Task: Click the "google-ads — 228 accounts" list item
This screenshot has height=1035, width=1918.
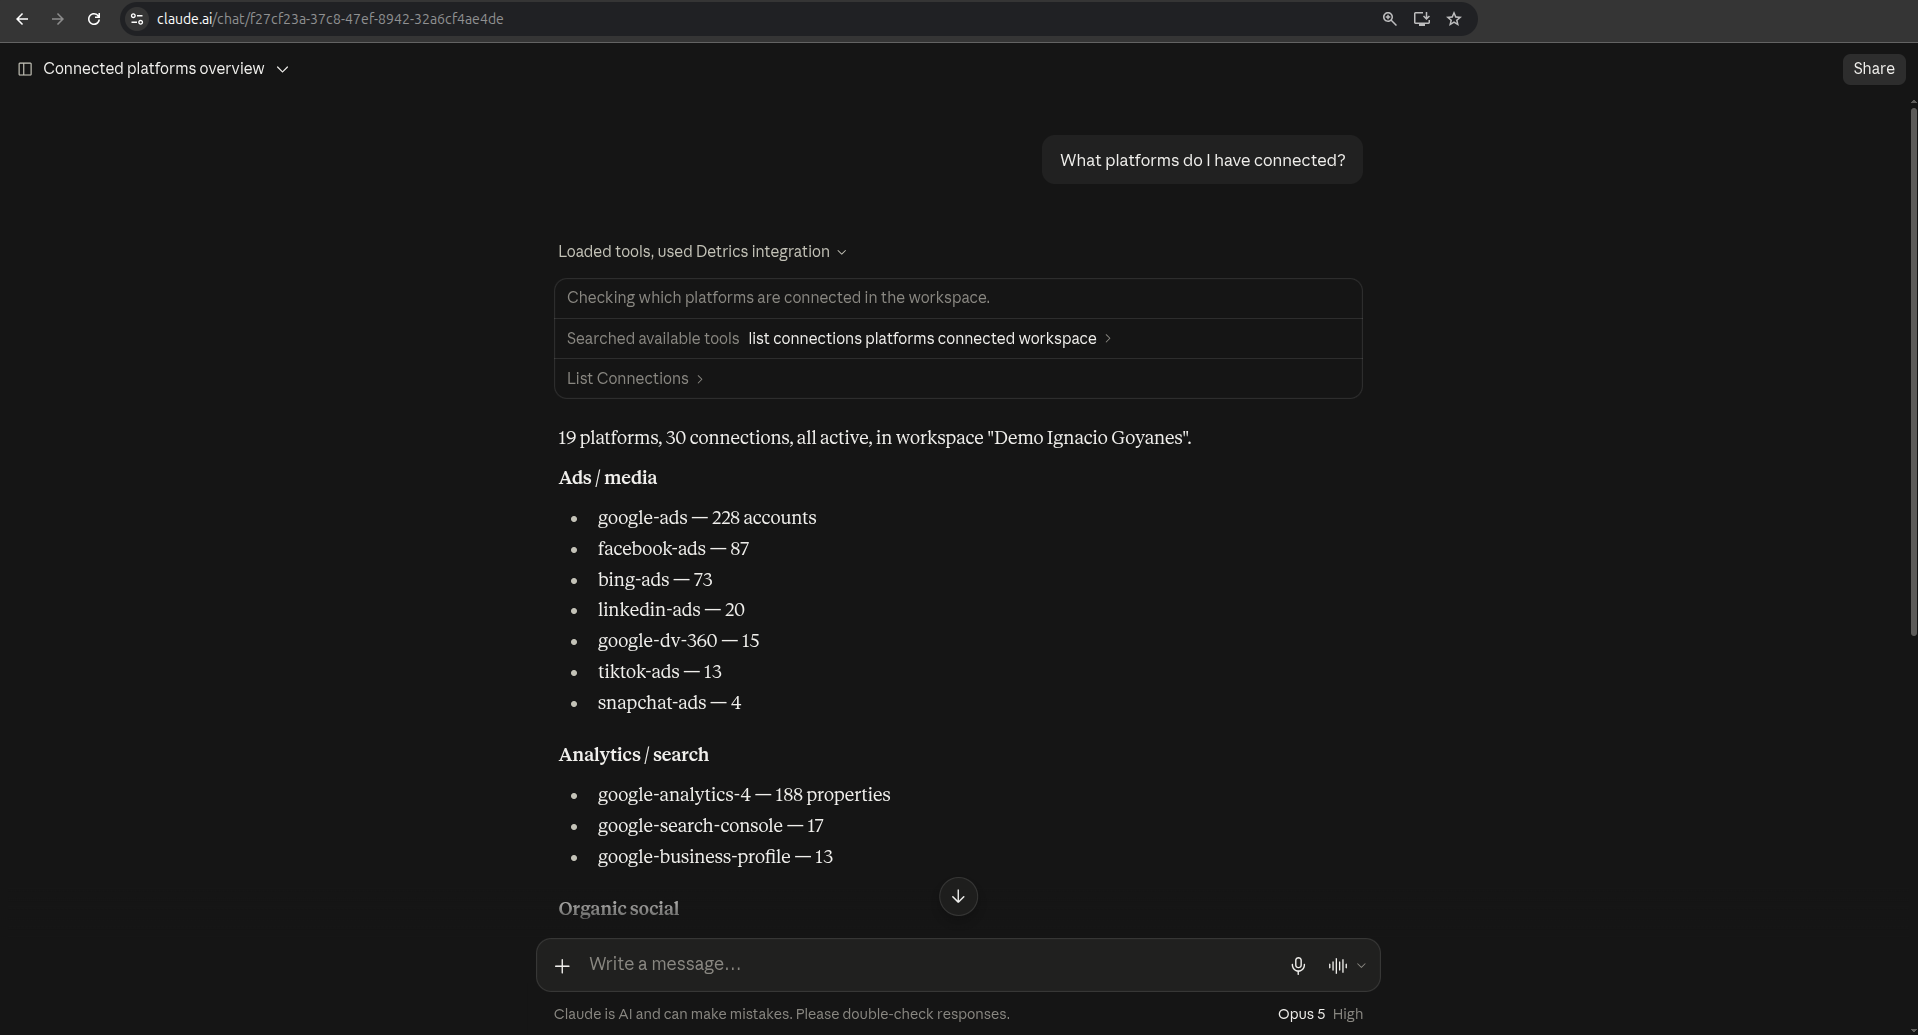Action: click(707, 518)
